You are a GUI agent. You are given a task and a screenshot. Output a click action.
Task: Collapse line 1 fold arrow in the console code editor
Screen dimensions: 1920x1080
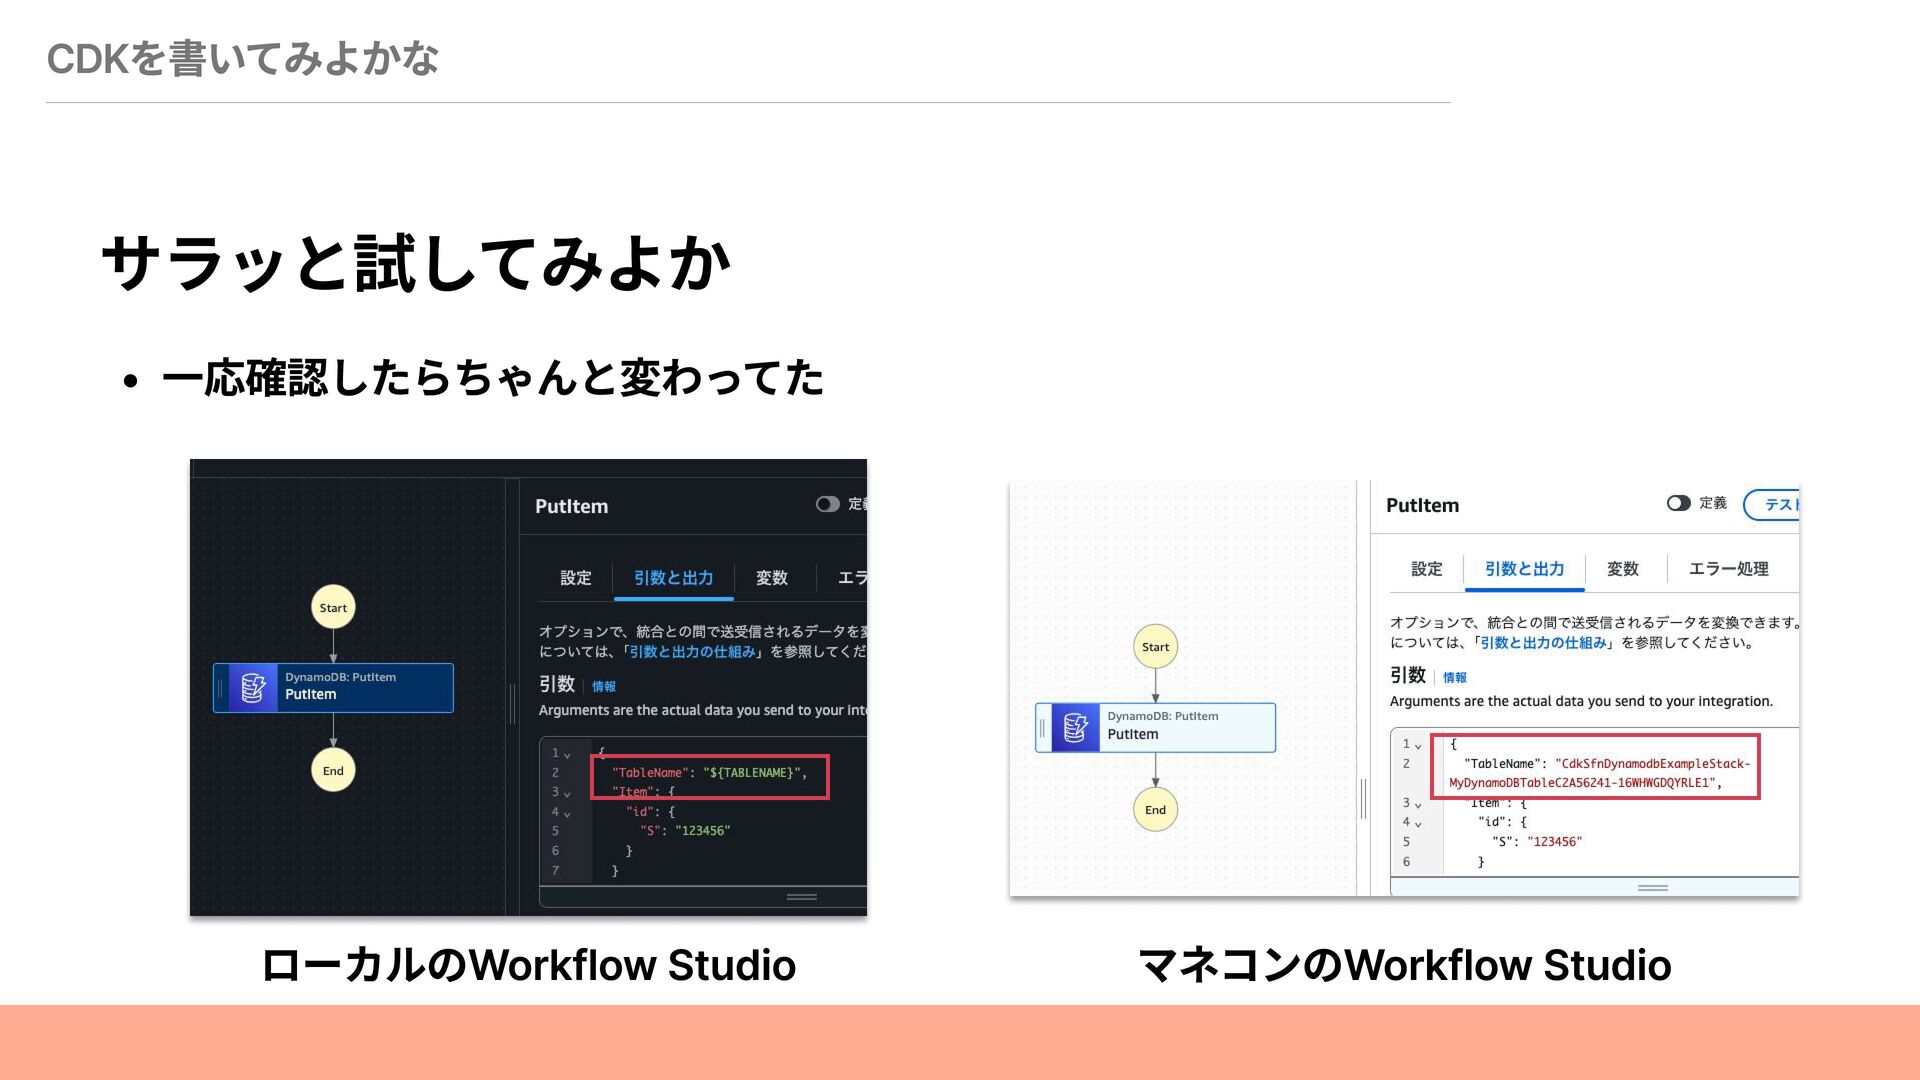1418,746
